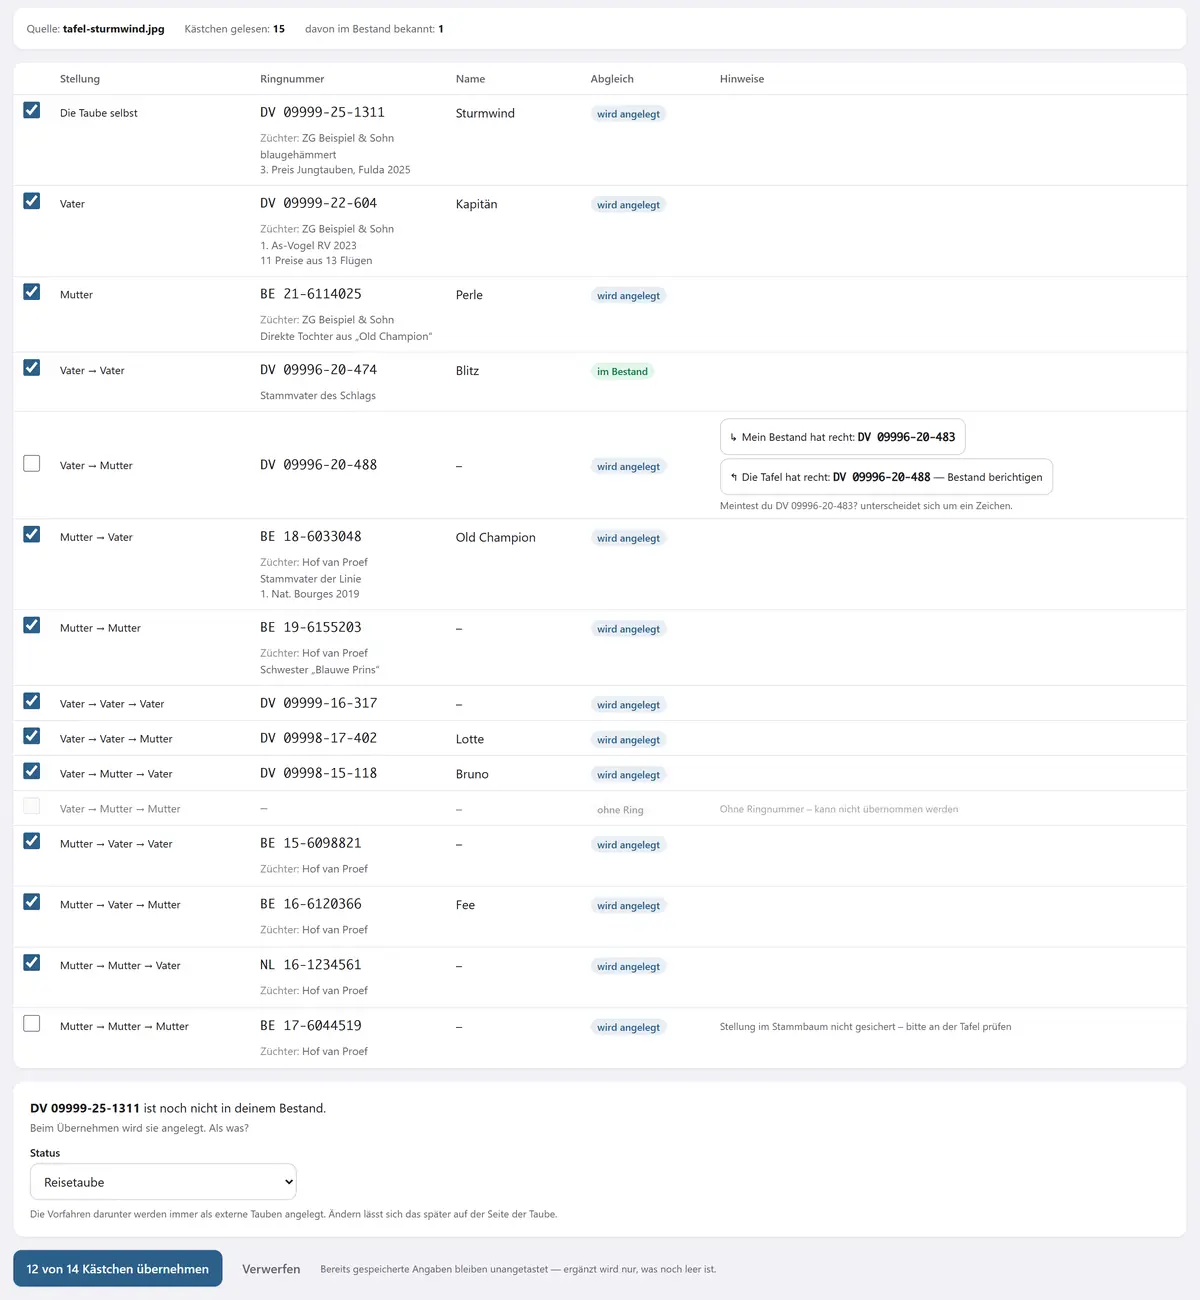Click the '3. Preis Jungtauben, Fulda 2025' note
Viewport: 1200px width, 1300px height.
335,170
